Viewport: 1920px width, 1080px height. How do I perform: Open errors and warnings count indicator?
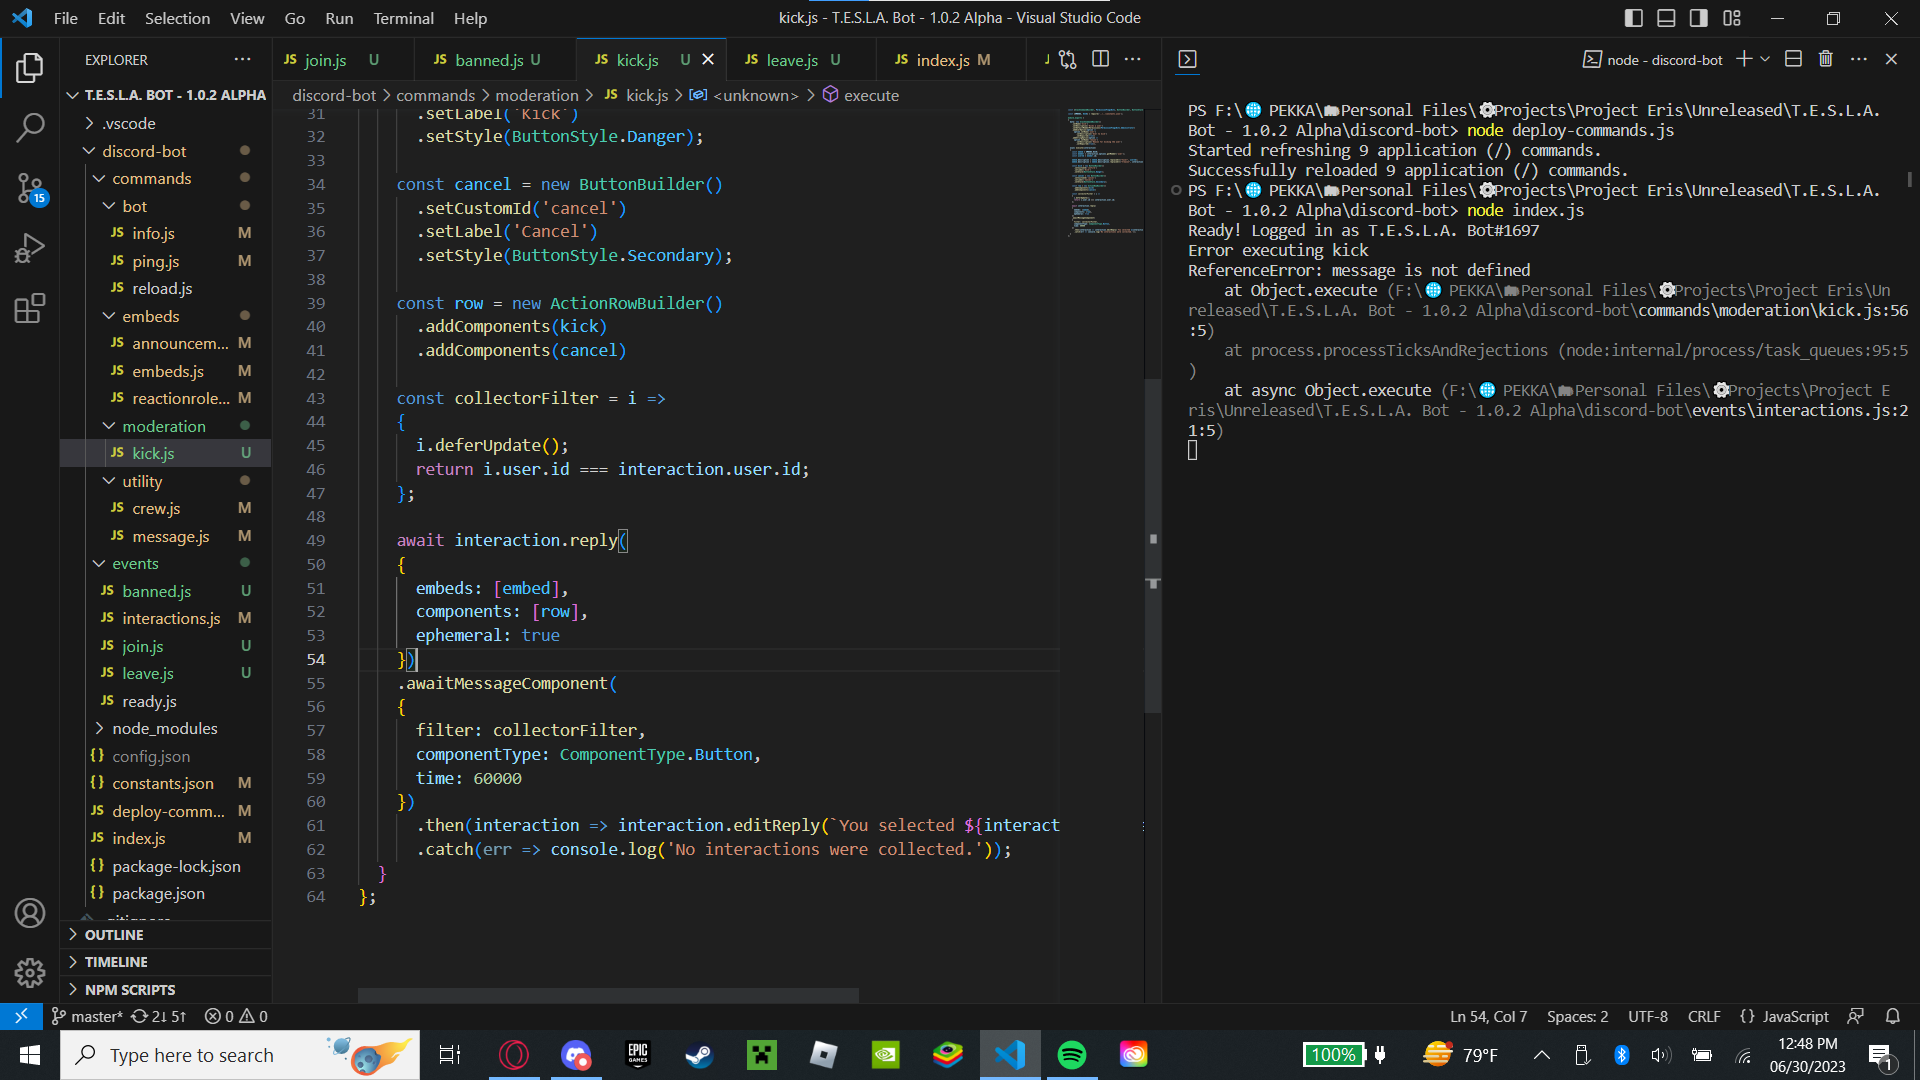tap(236, 1016)
